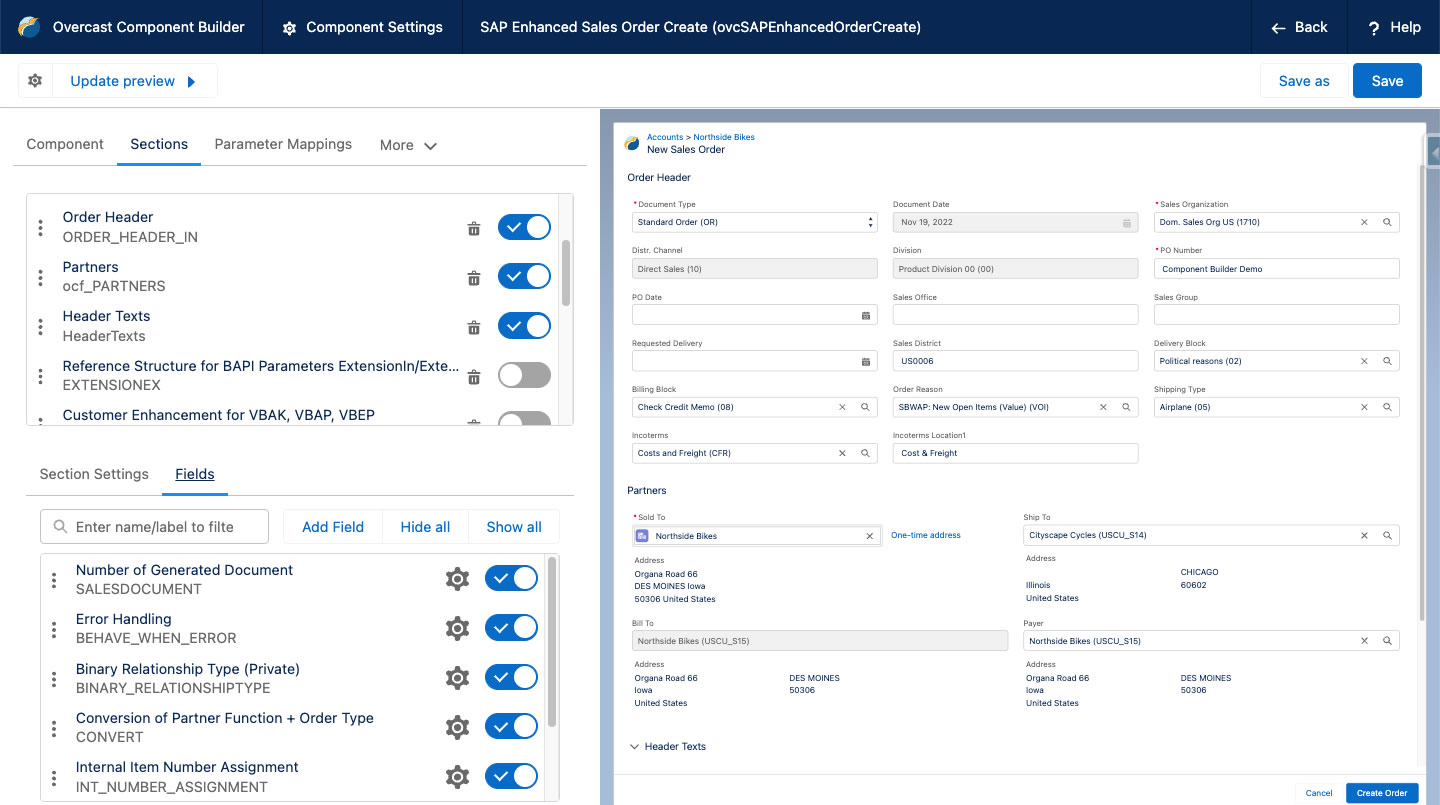Open the Parameter Mappings tab

coord(283,144)
